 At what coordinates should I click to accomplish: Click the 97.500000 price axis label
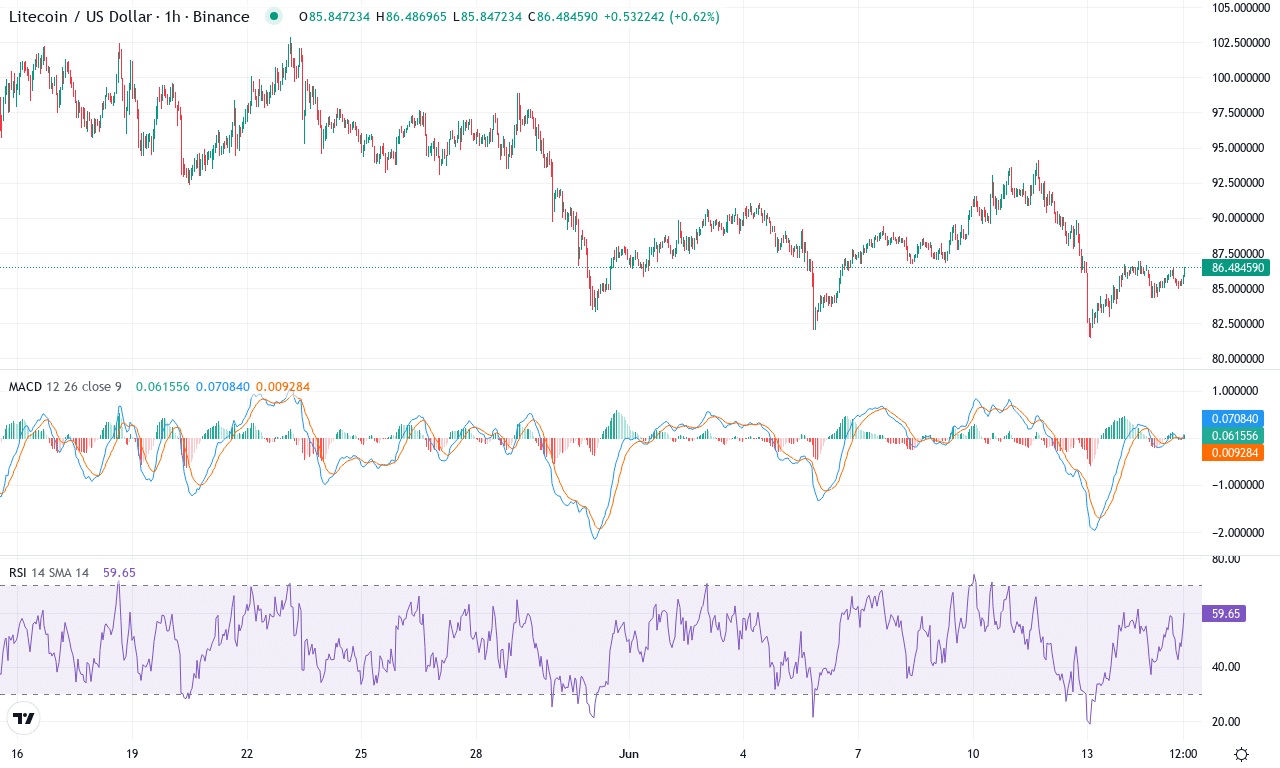[1240, 112]
